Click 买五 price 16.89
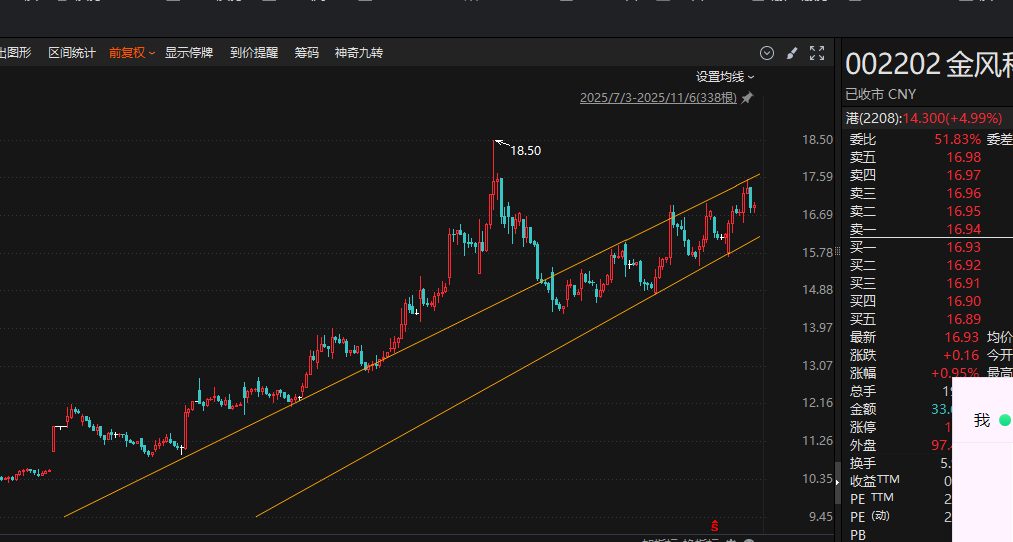1013x542 pixels. tap(963, 319)
